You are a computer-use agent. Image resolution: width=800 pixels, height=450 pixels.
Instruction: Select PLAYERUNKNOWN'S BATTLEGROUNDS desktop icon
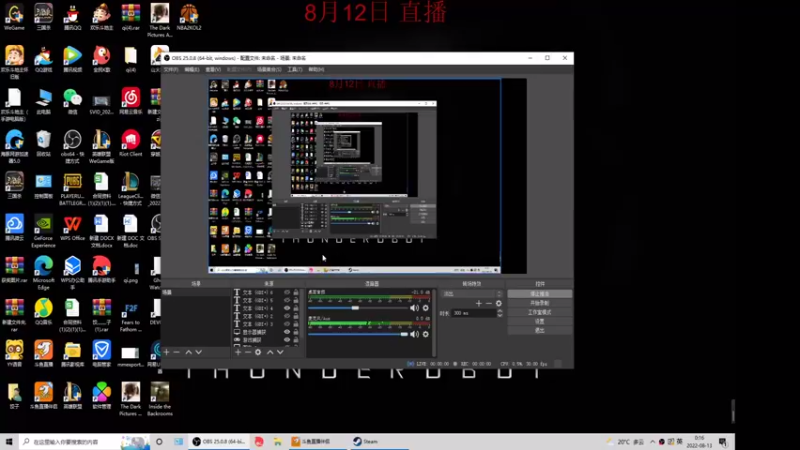click(x=72, y=189)
